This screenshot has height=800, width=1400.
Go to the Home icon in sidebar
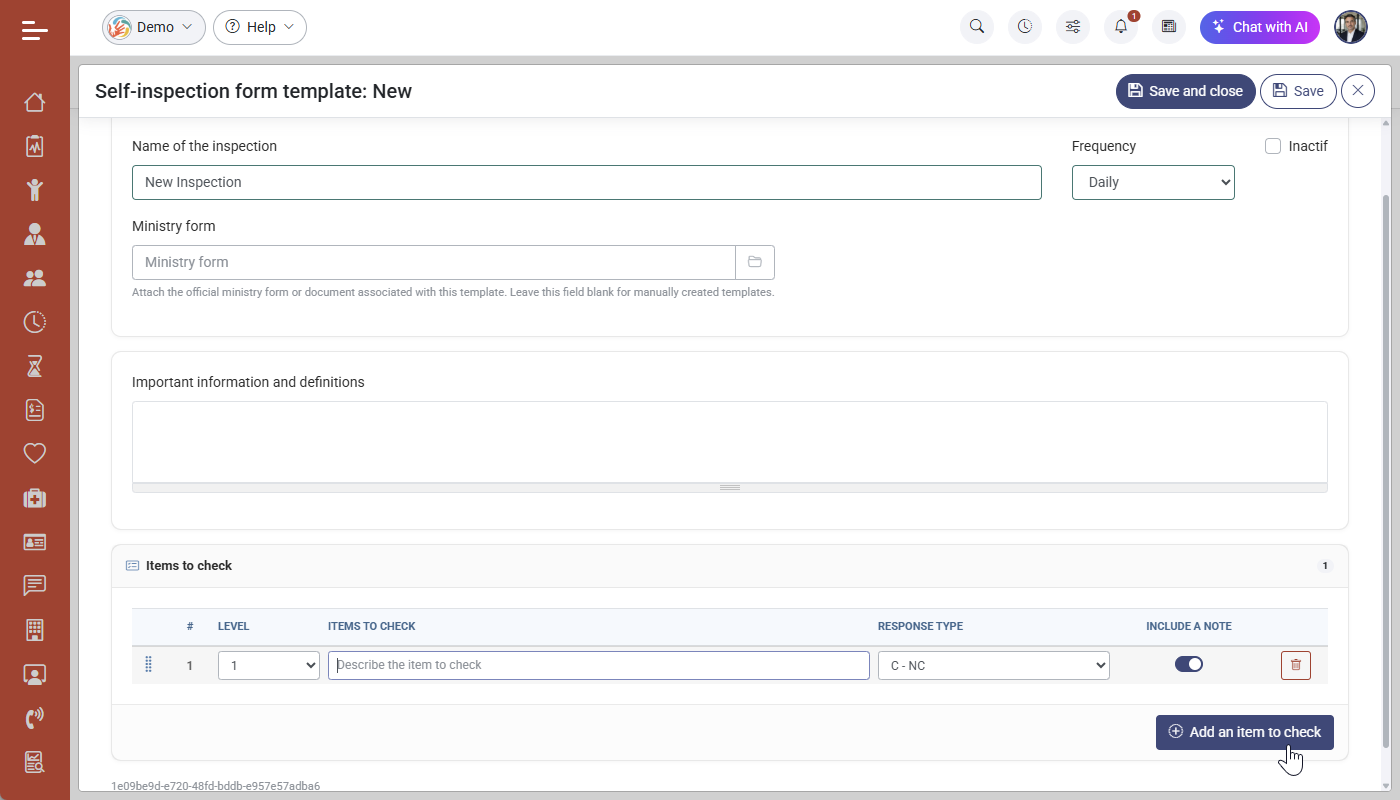click(x=35, y=102)
